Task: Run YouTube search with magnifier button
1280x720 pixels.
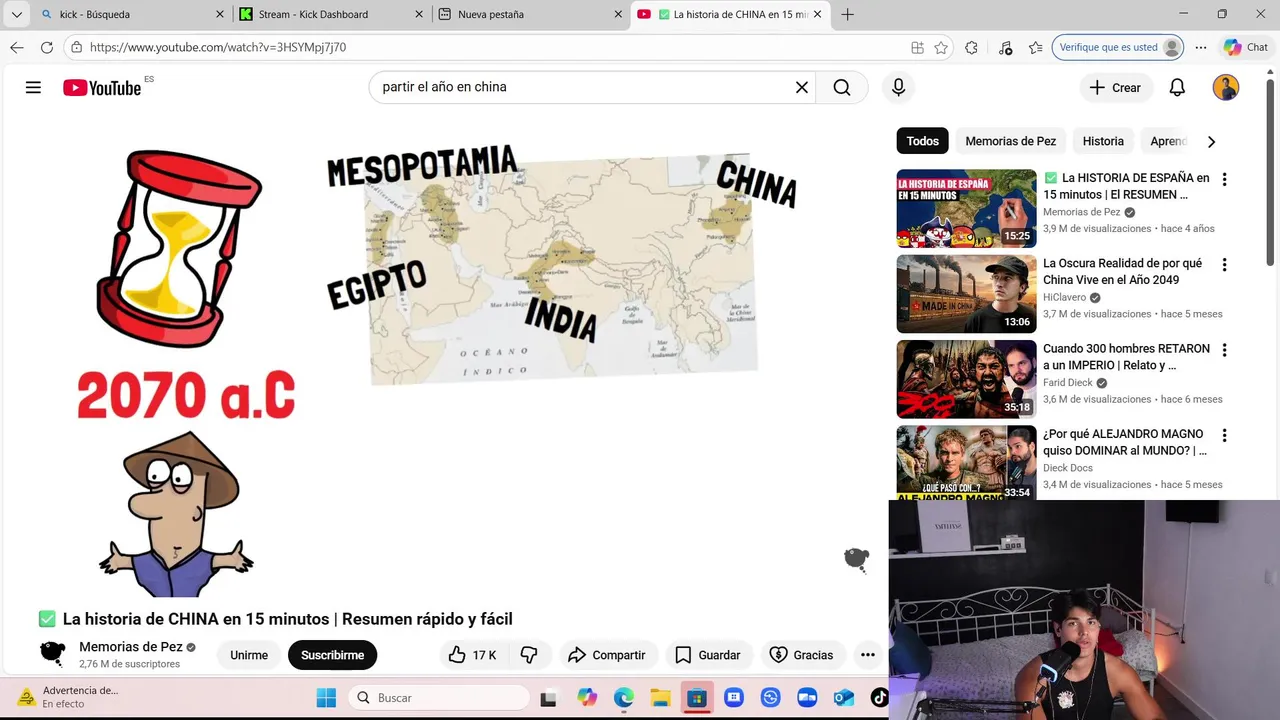Action: [842, 87]
